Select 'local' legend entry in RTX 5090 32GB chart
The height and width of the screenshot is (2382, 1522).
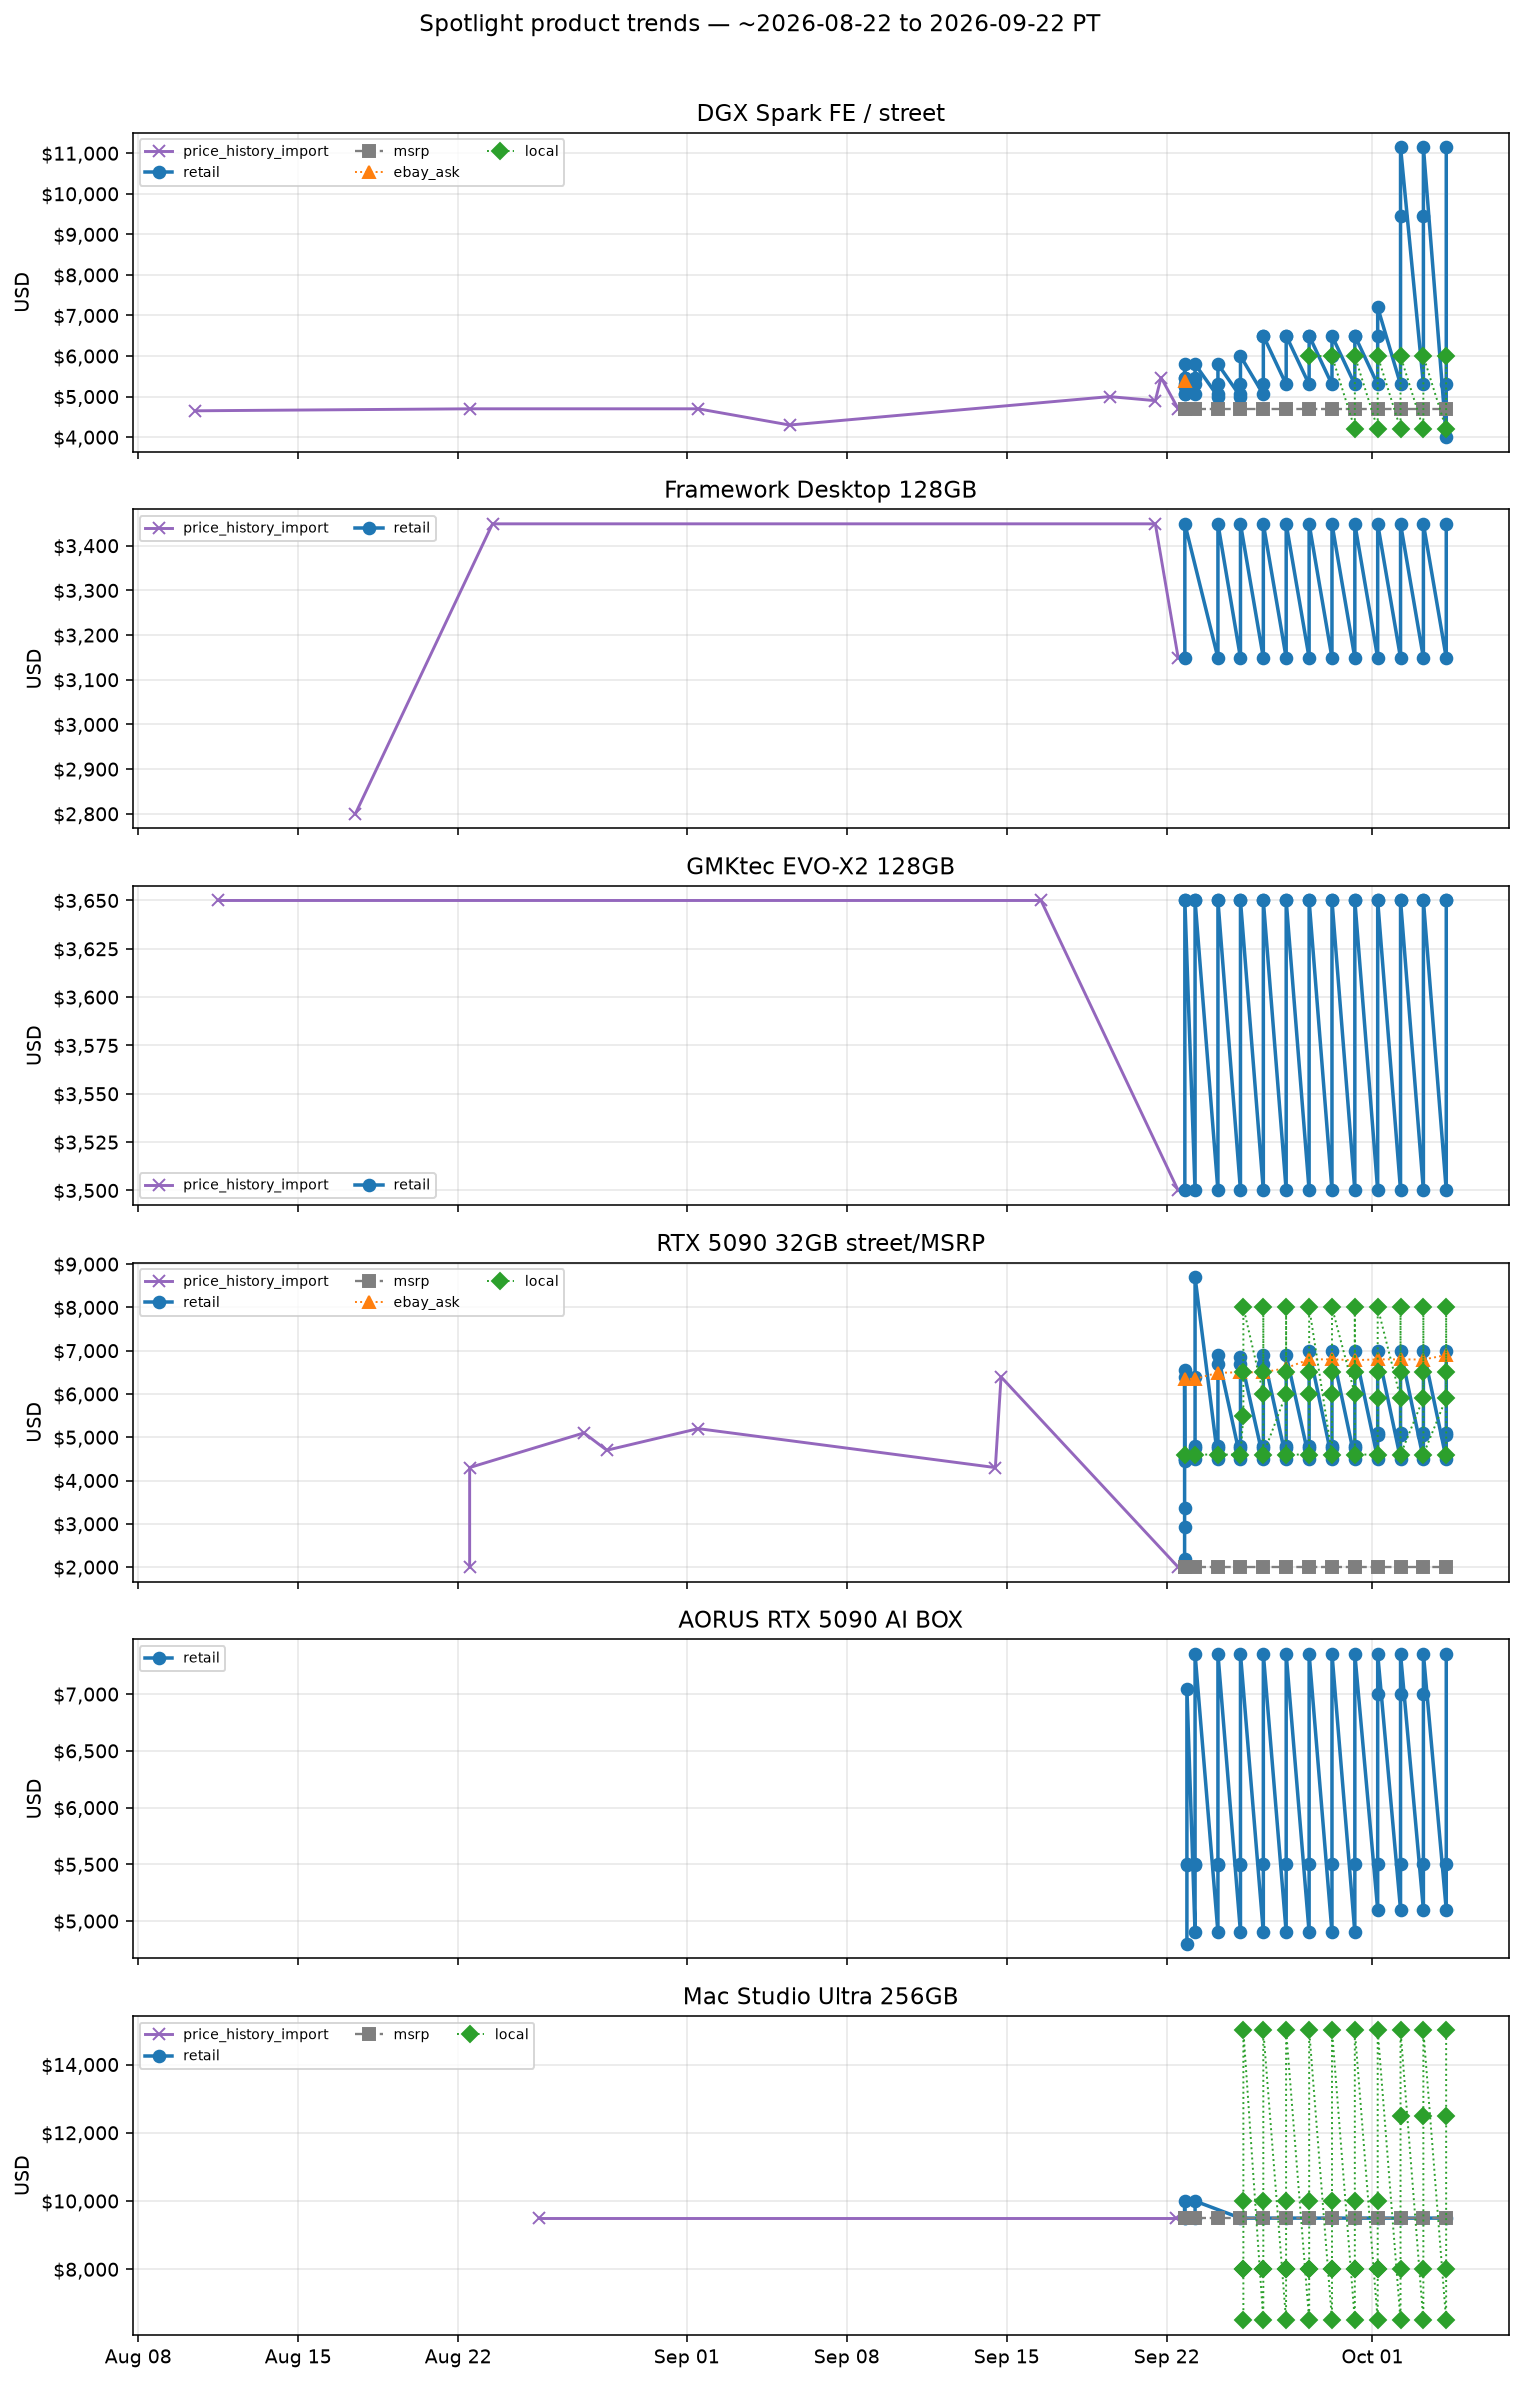(x=523, y=1281)
